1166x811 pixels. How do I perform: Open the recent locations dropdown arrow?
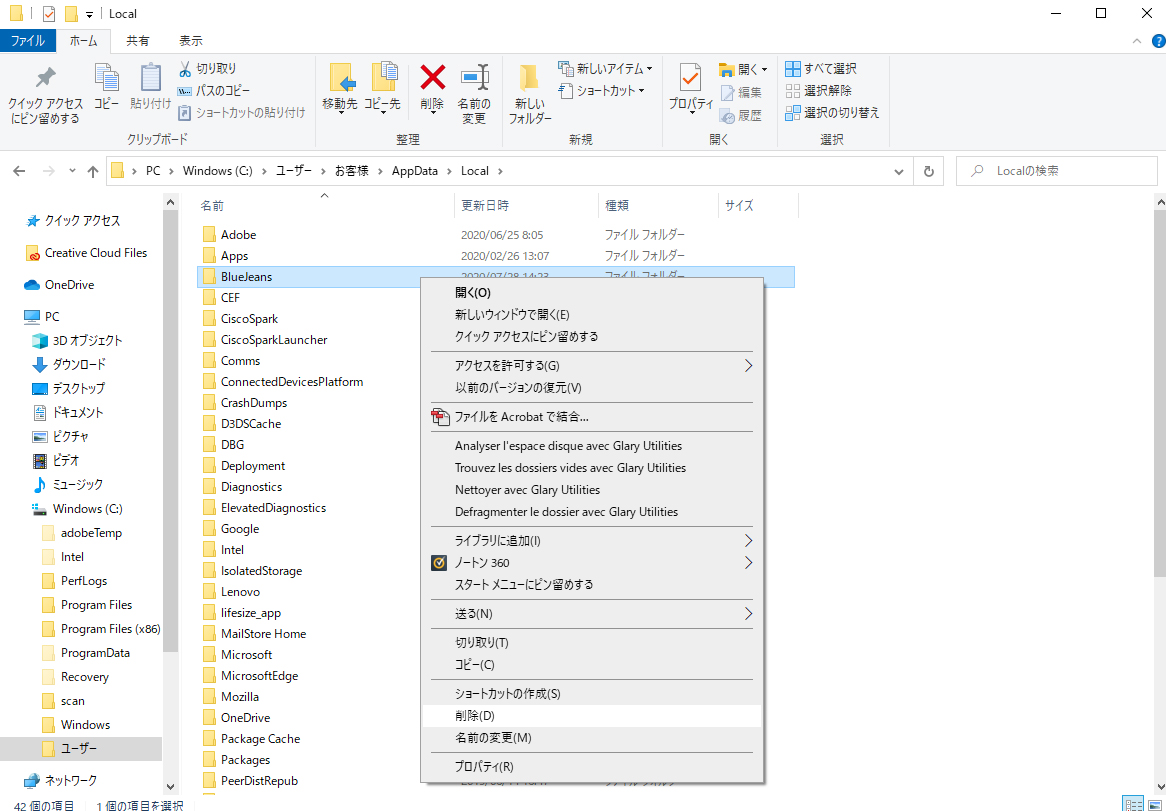(72, 171)
